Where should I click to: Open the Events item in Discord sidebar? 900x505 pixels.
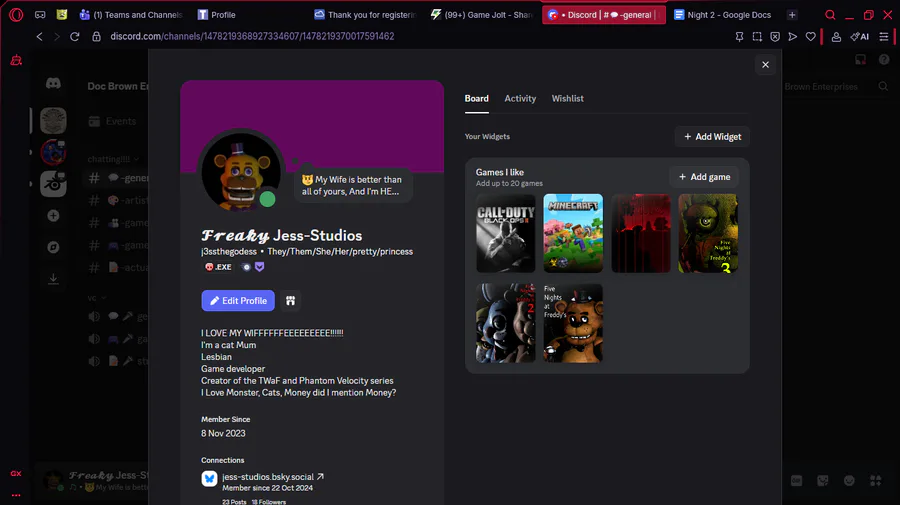pyautogui.click(x=112, y=121)
